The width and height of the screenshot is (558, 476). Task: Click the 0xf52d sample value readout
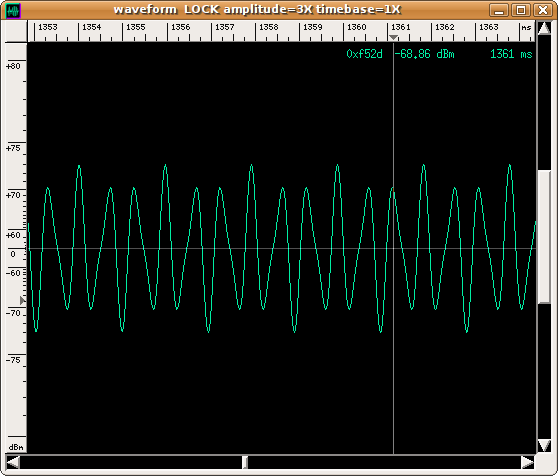coord(364,54)
